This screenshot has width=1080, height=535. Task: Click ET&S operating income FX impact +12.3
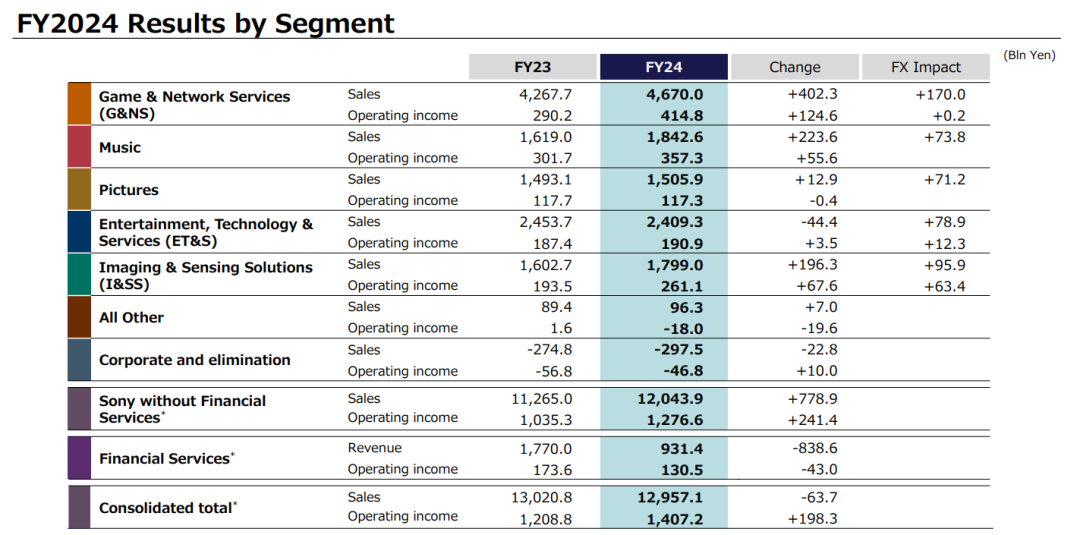[945, 244]
